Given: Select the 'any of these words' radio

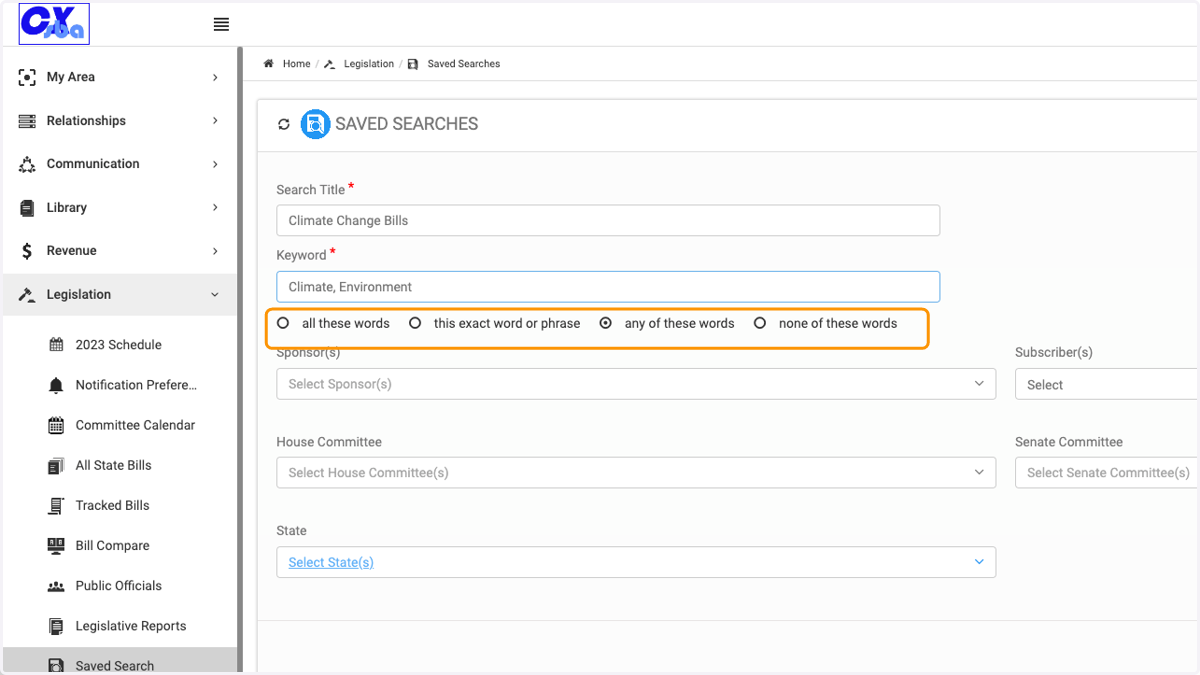Looking at the screenshot, I should click(605, 323).
